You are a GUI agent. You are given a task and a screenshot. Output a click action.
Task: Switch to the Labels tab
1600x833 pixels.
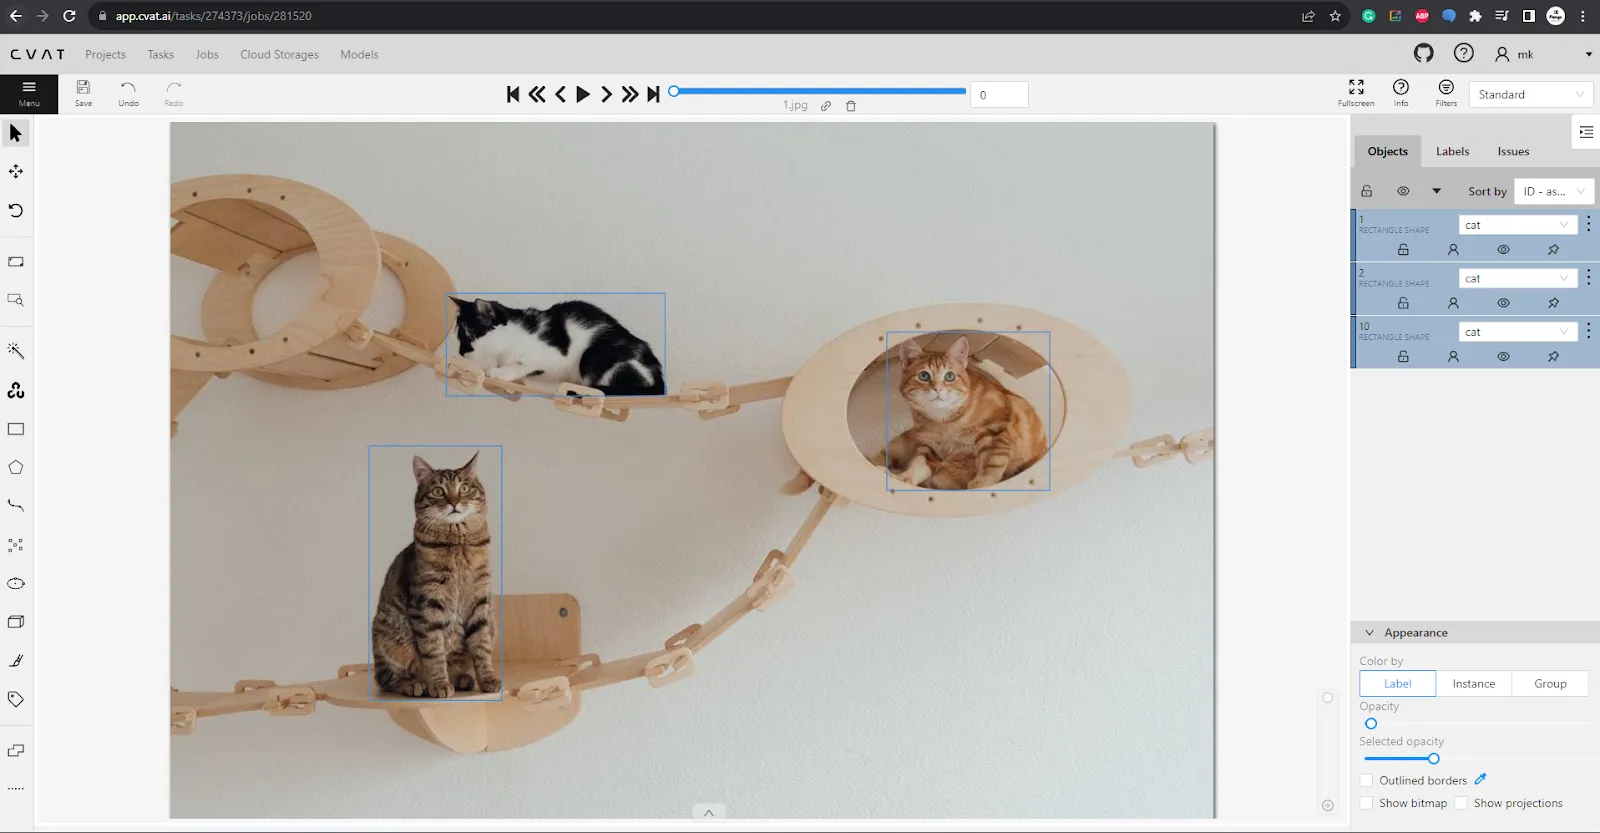point(1452,151)
